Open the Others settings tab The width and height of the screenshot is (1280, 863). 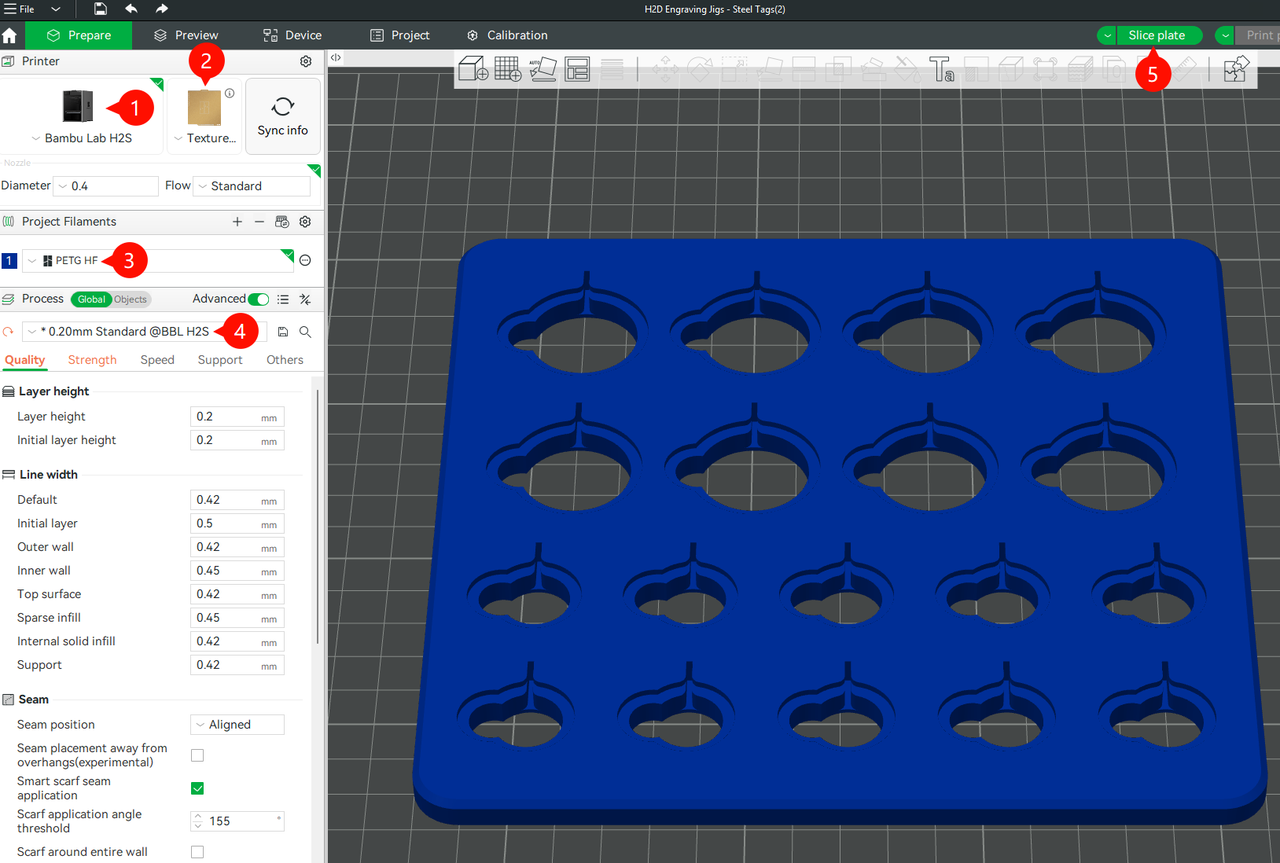point(285,360)
